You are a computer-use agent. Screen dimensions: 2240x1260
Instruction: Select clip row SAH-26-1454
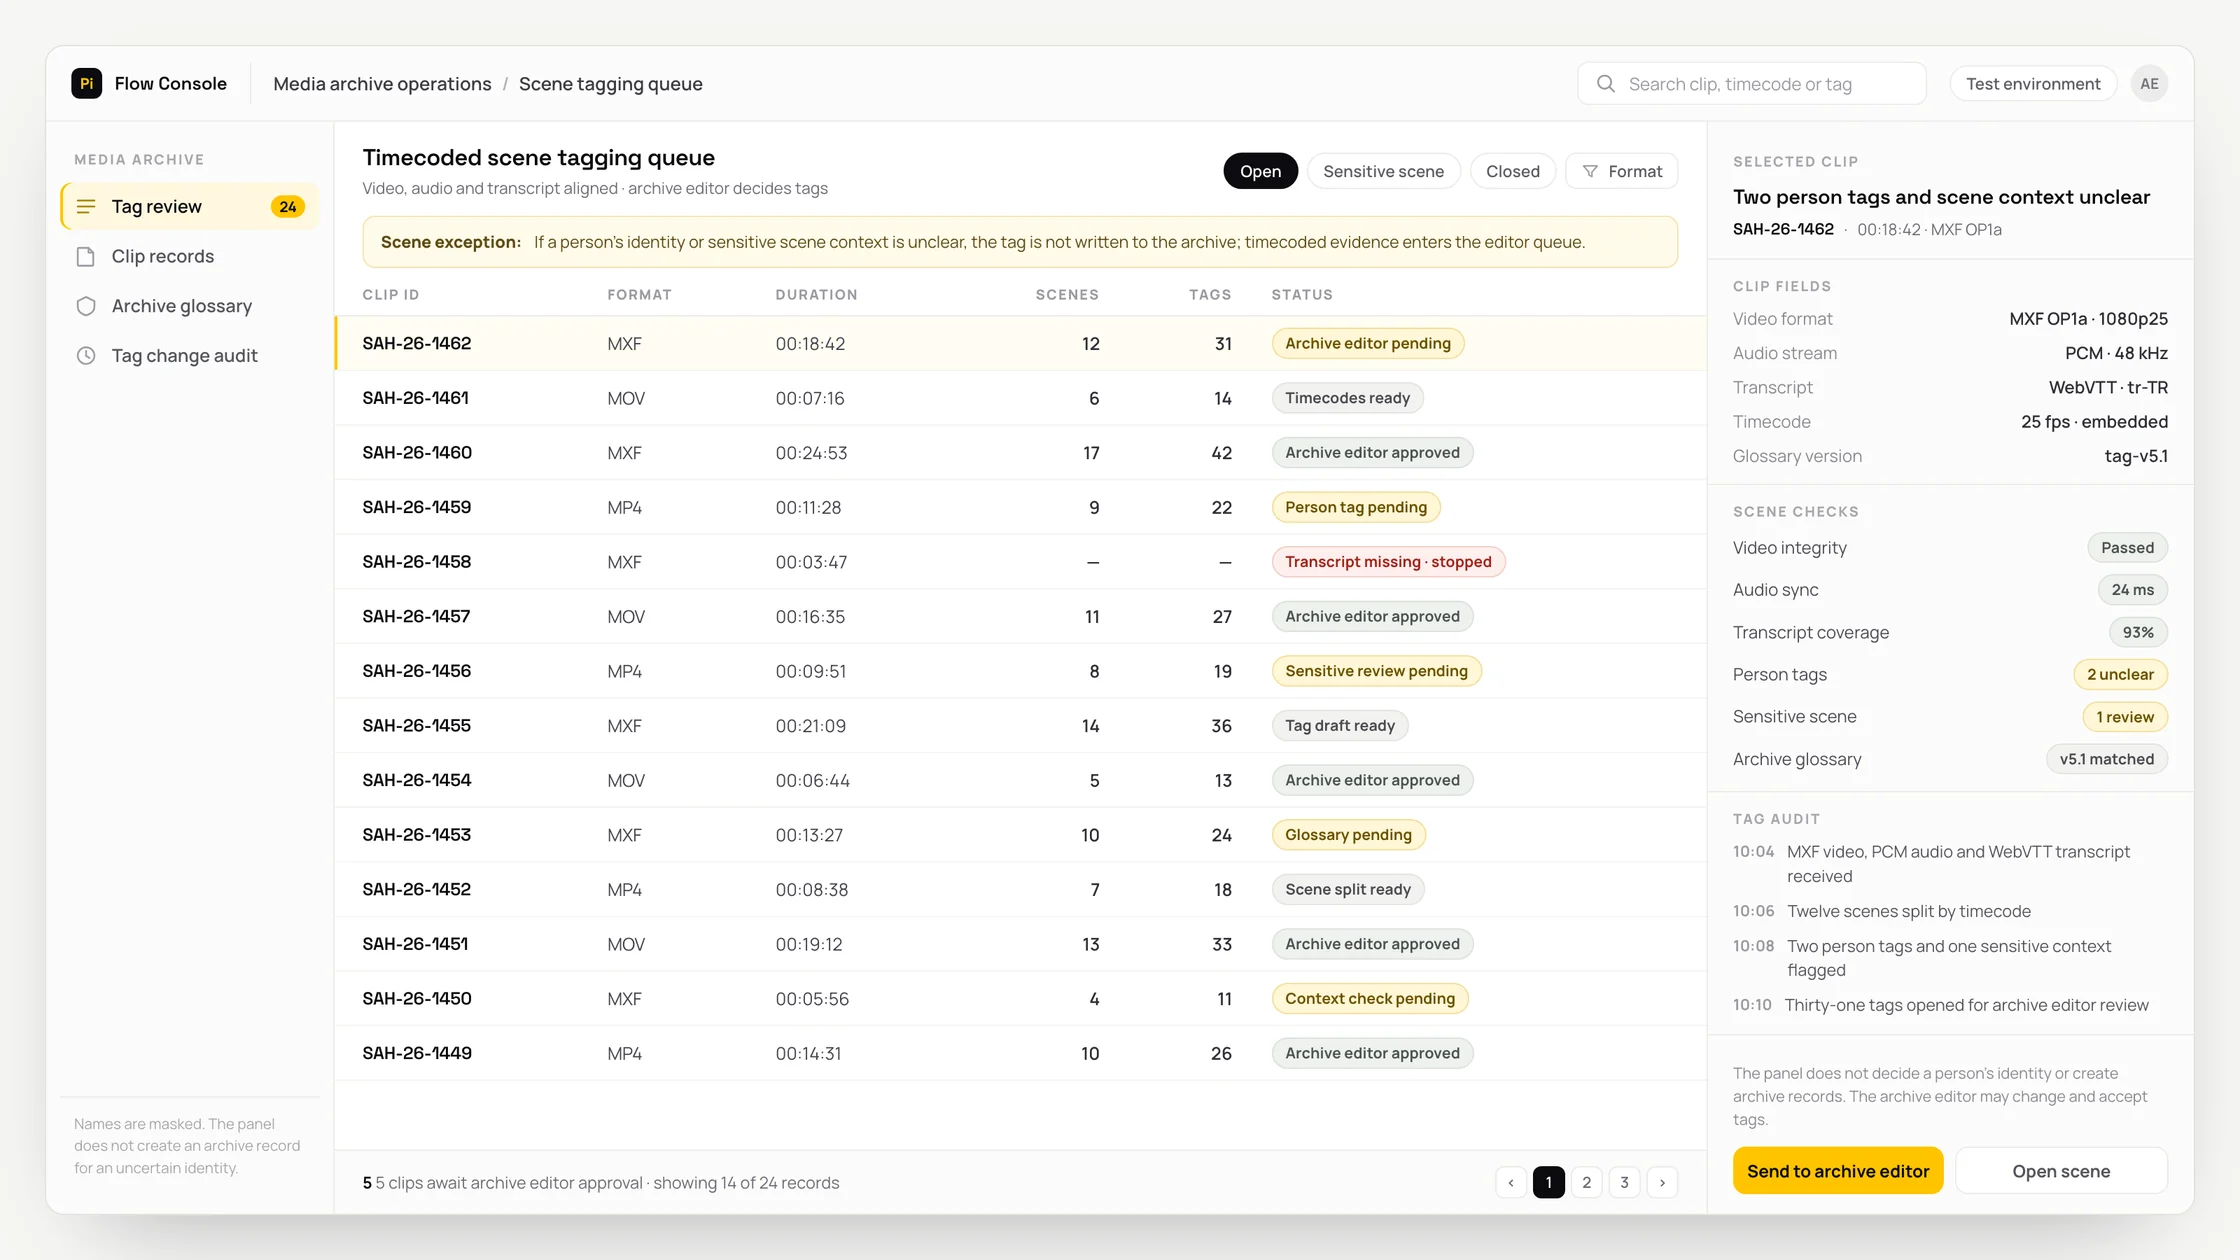point(1020,781)
